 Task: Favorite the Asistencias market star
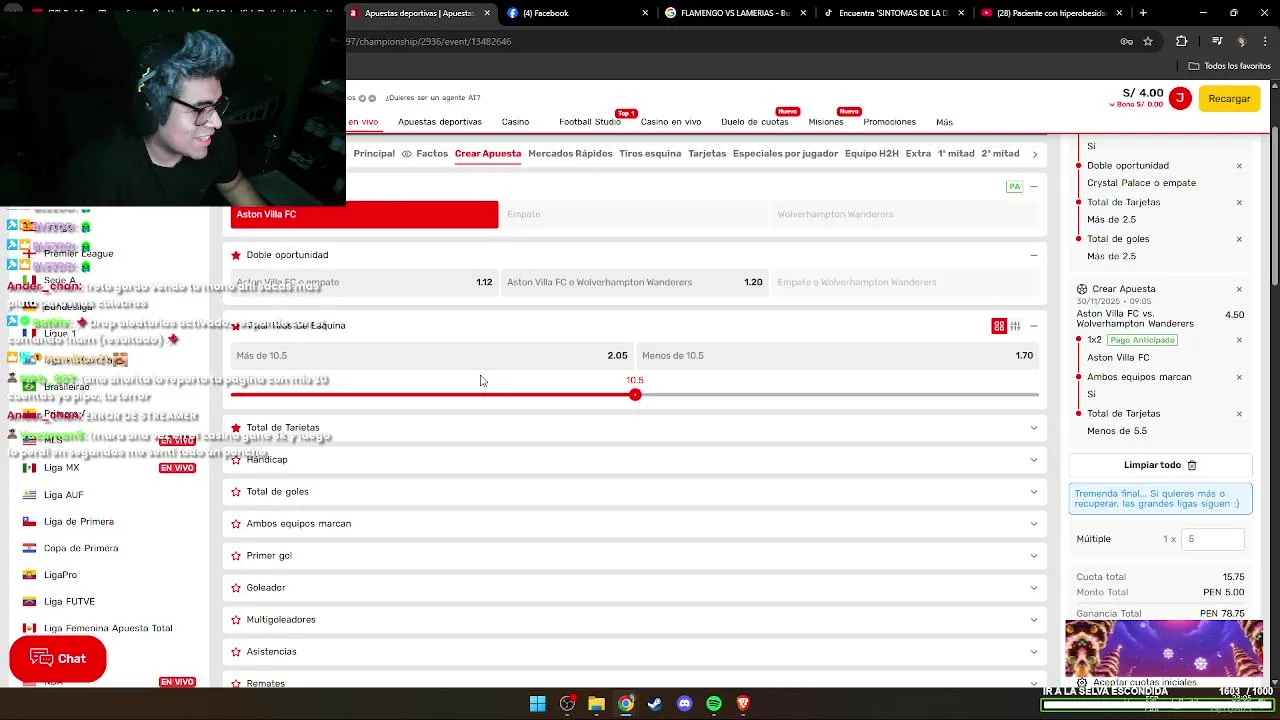click(236, 652)
